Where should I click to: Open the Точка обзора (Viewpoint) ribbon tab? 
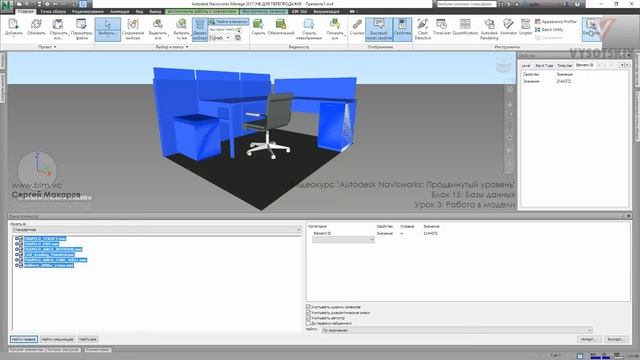53,11
